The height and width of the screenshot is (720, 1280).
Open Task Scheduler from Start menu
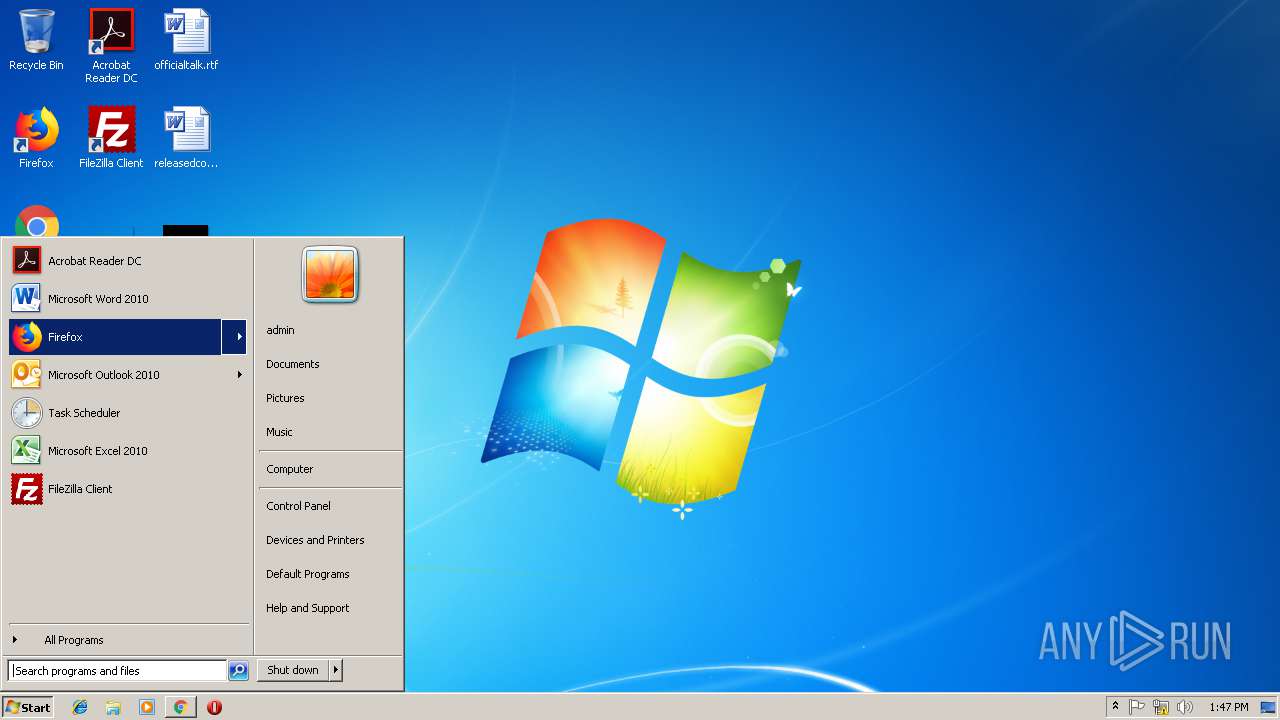click(128, 413)
